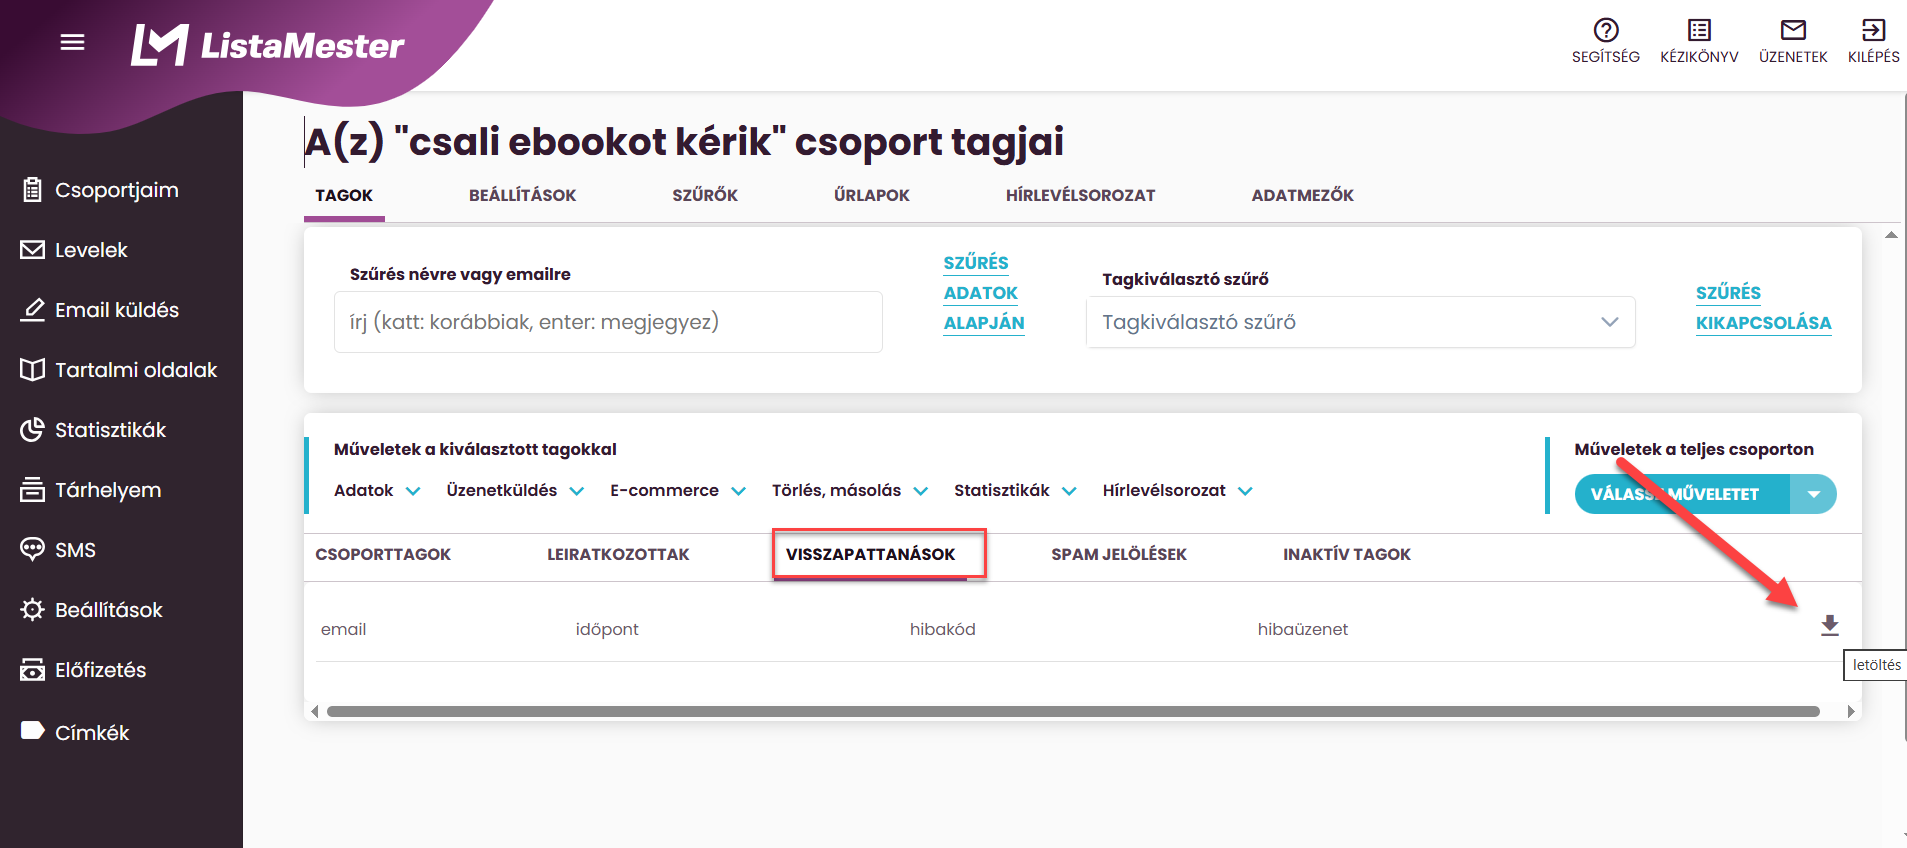Open Statisztikák in the sidebar
The image size is (1907, 848).
93,430
